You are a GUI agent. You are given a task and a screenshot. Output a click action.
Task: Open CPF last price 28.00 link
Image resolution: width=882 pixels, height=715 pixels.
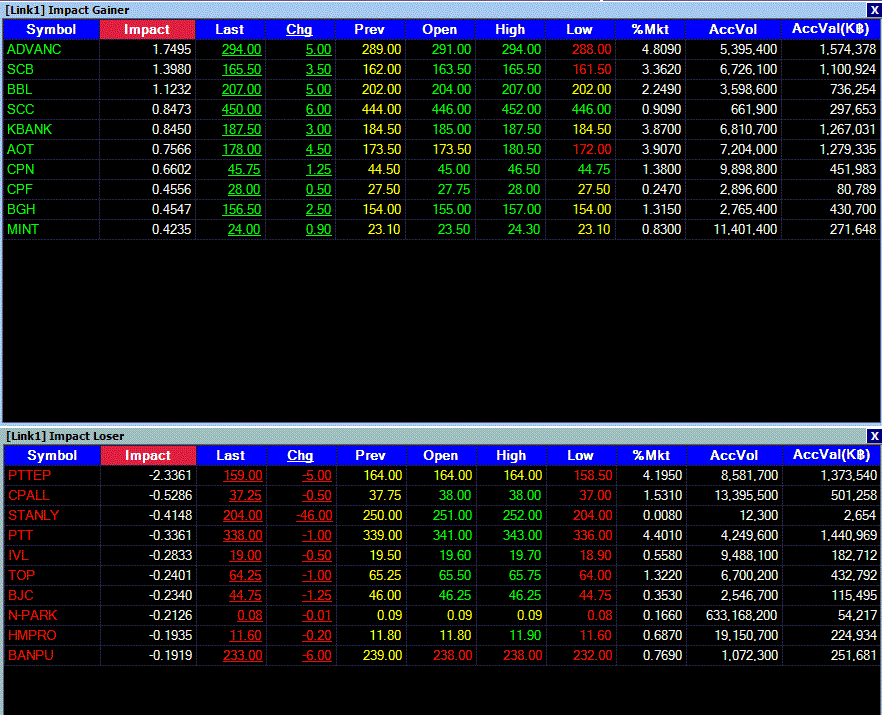point(244,190)
